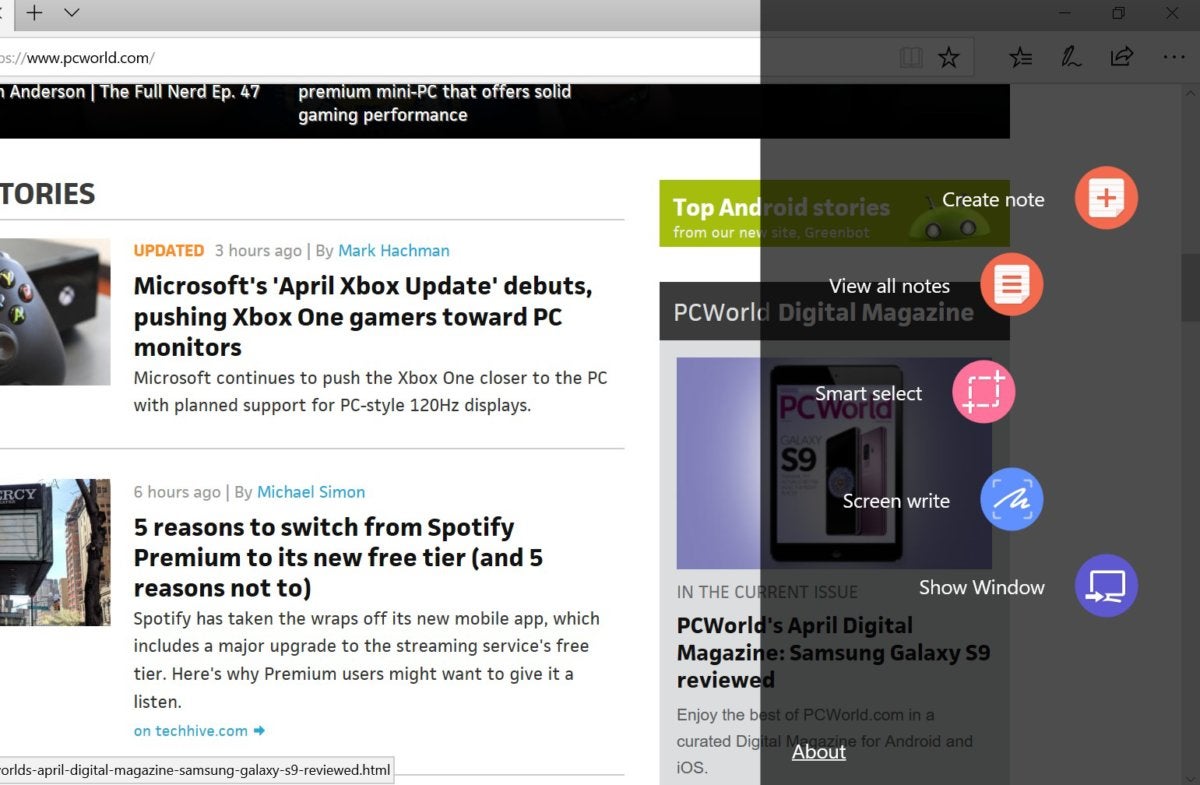The image size is (1200, 785).
Task: Click the UPDATED label on the Xbox story
Action: click(169, 251)
